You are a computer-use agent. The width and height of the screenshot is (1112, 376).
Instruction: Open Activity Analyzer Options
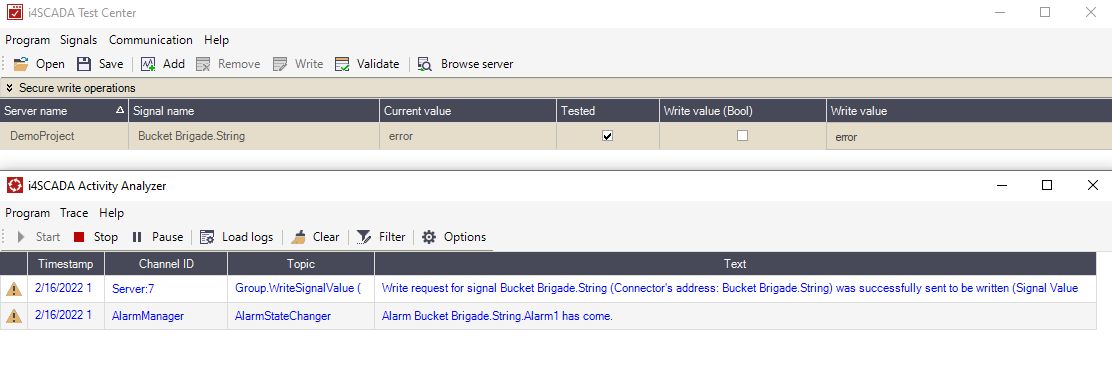click(x=454, y=237)
